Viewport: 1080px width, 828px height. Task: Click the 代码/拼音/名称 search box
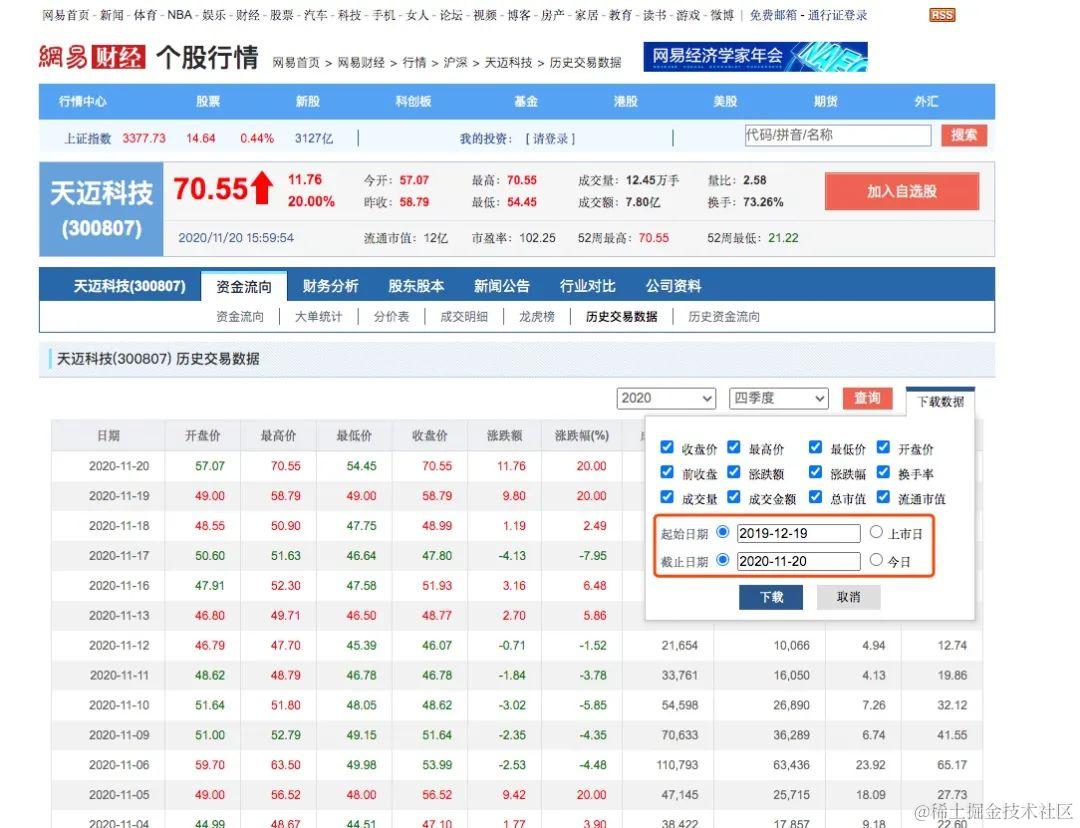(838, 135)
